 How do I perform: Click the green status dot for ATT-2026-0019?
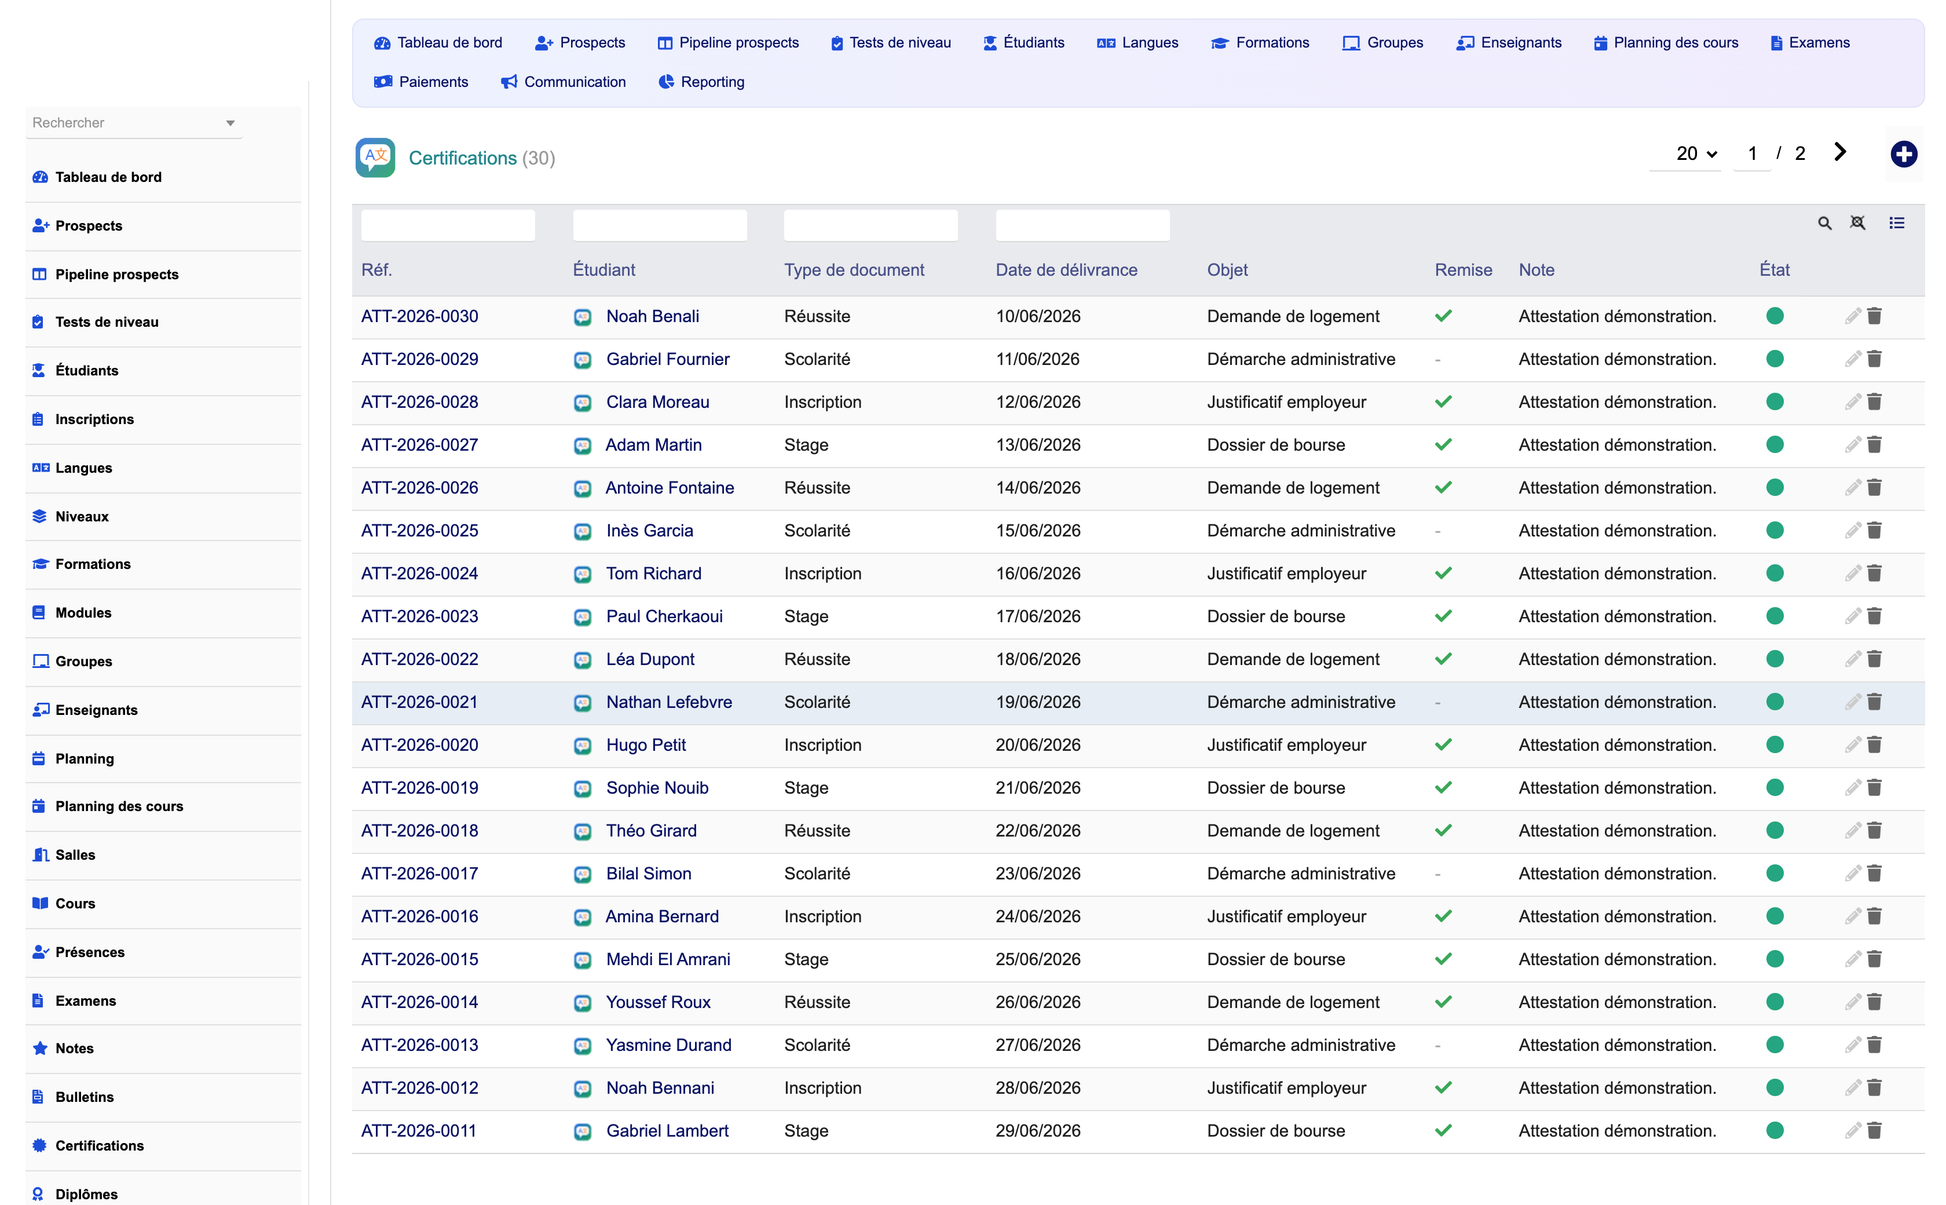click(x=1775, y=788)
